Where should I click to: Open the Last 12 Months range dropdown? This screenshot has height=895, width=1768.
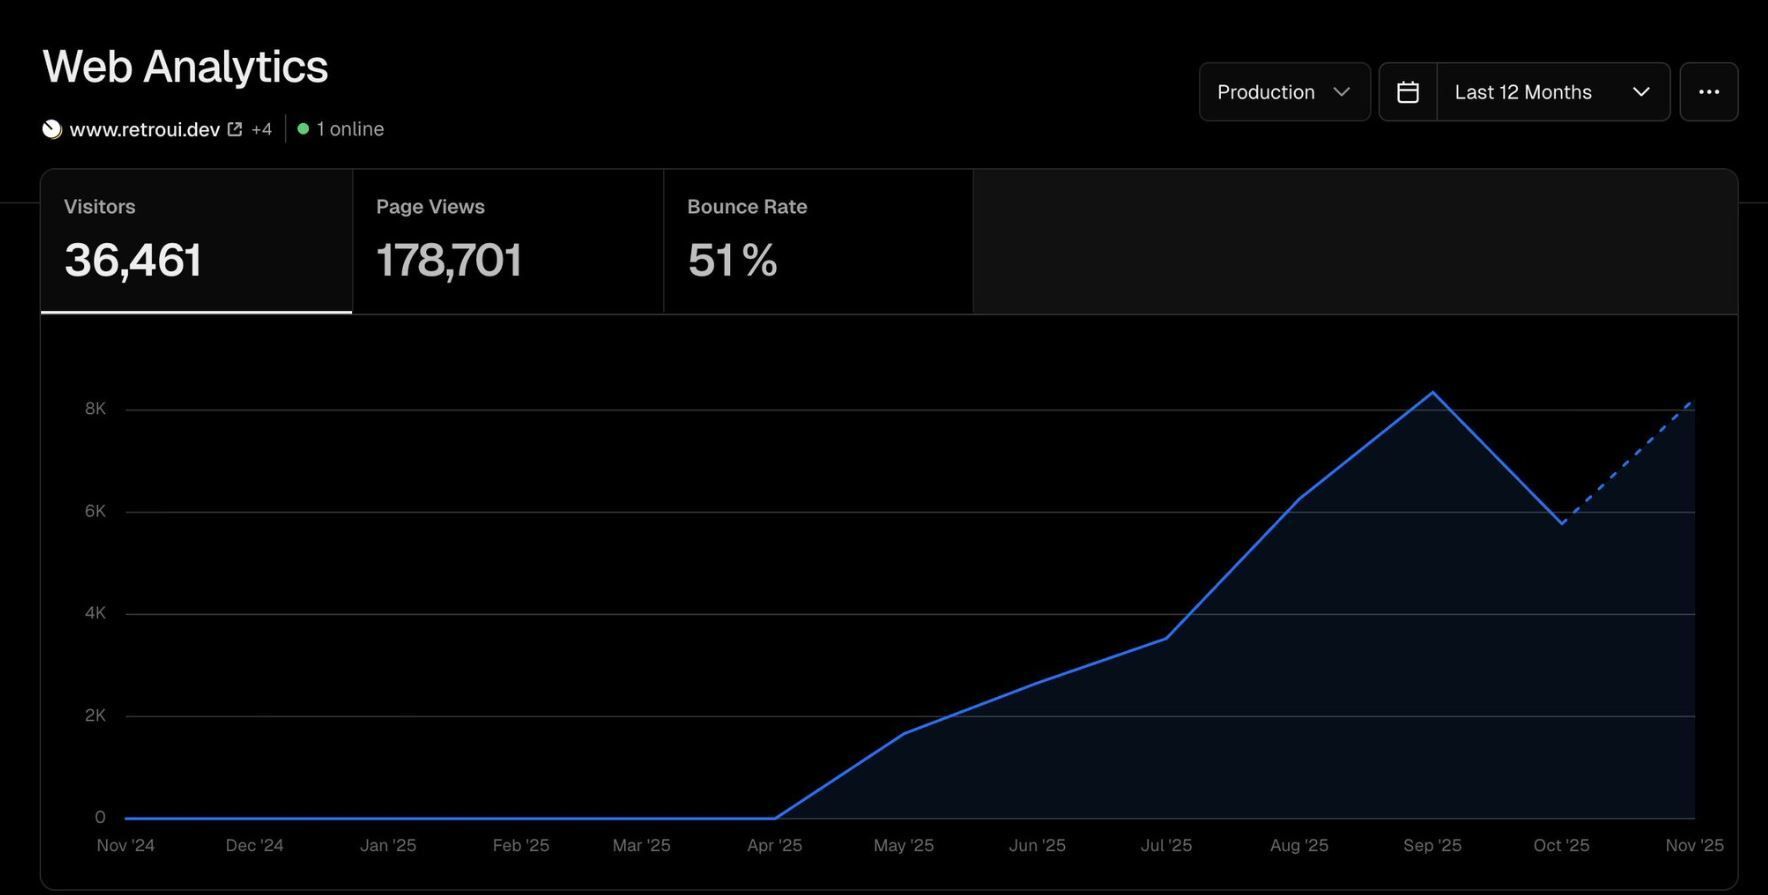pos(1553,92)
